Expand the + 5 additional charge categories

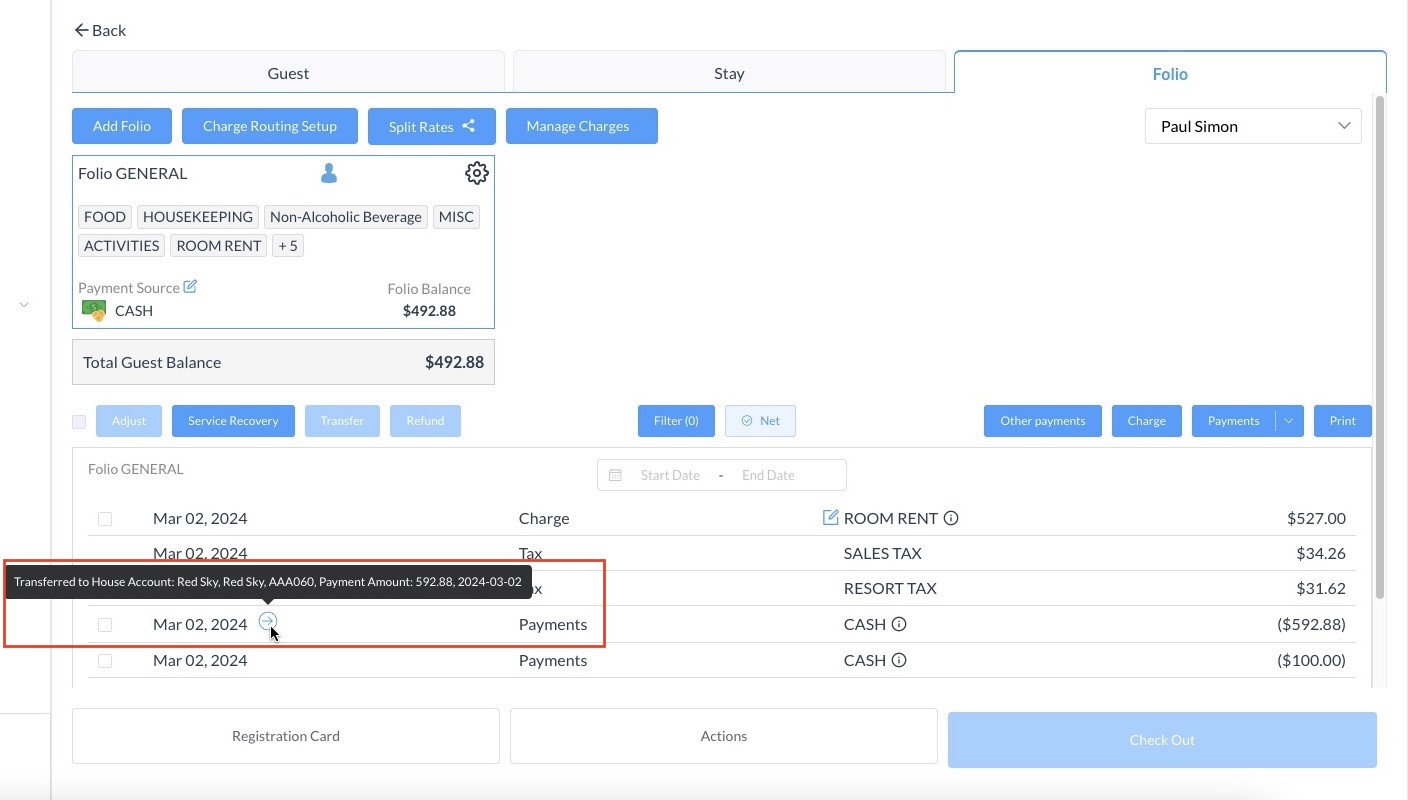coord(288,246)
